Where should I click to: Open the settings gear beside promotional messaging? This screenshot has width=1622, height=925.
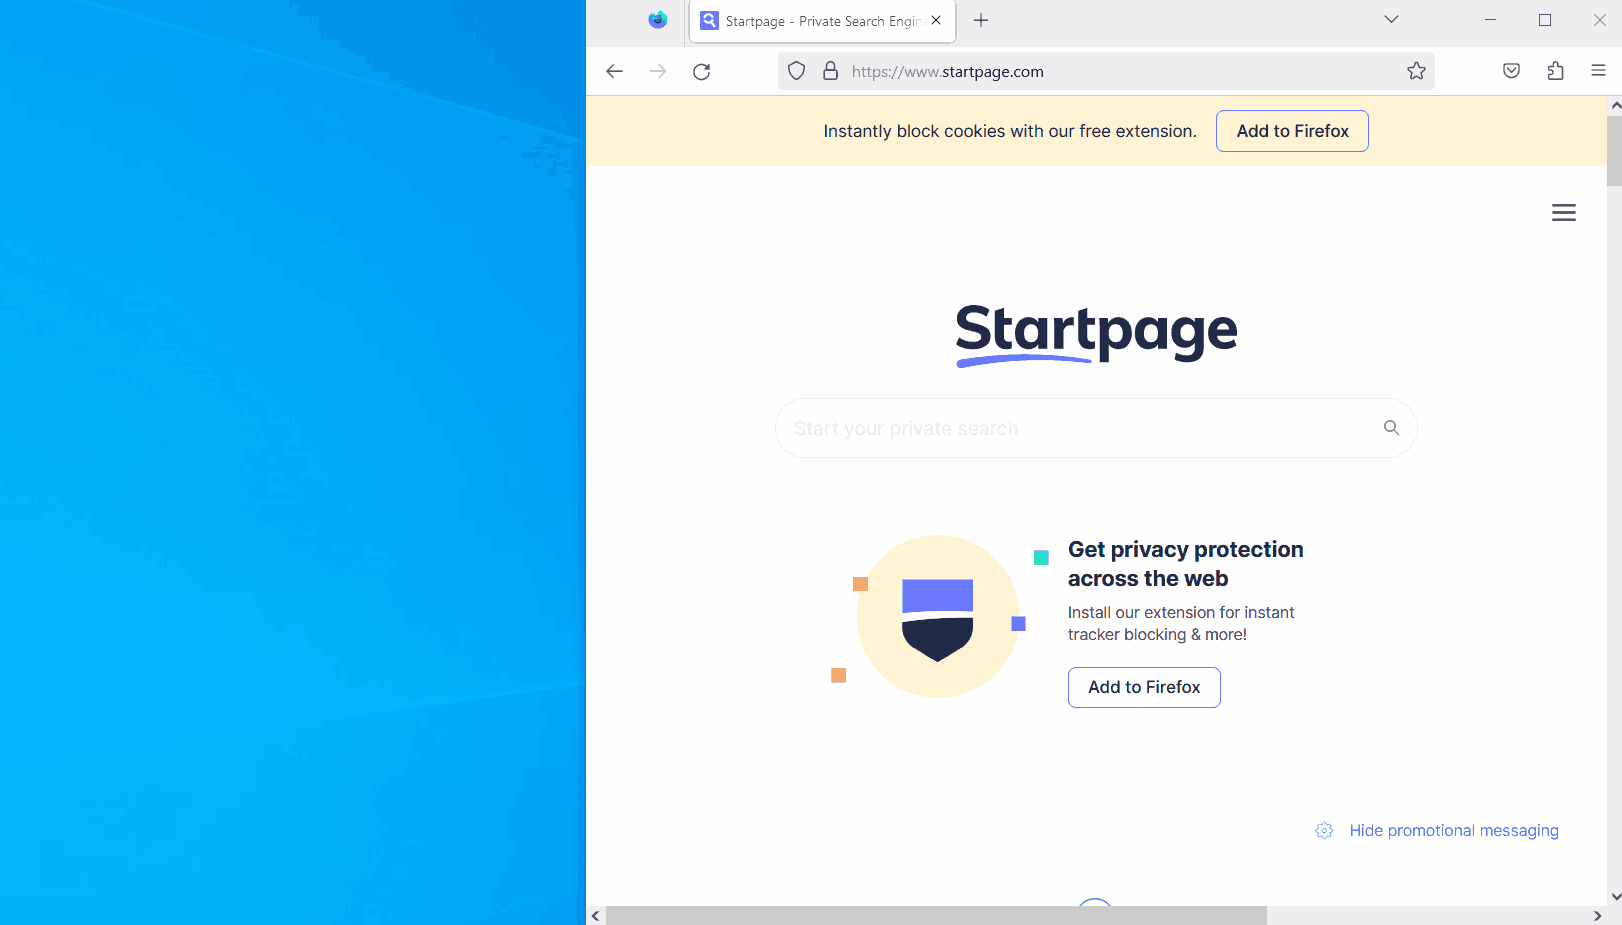click(1324, 830)
